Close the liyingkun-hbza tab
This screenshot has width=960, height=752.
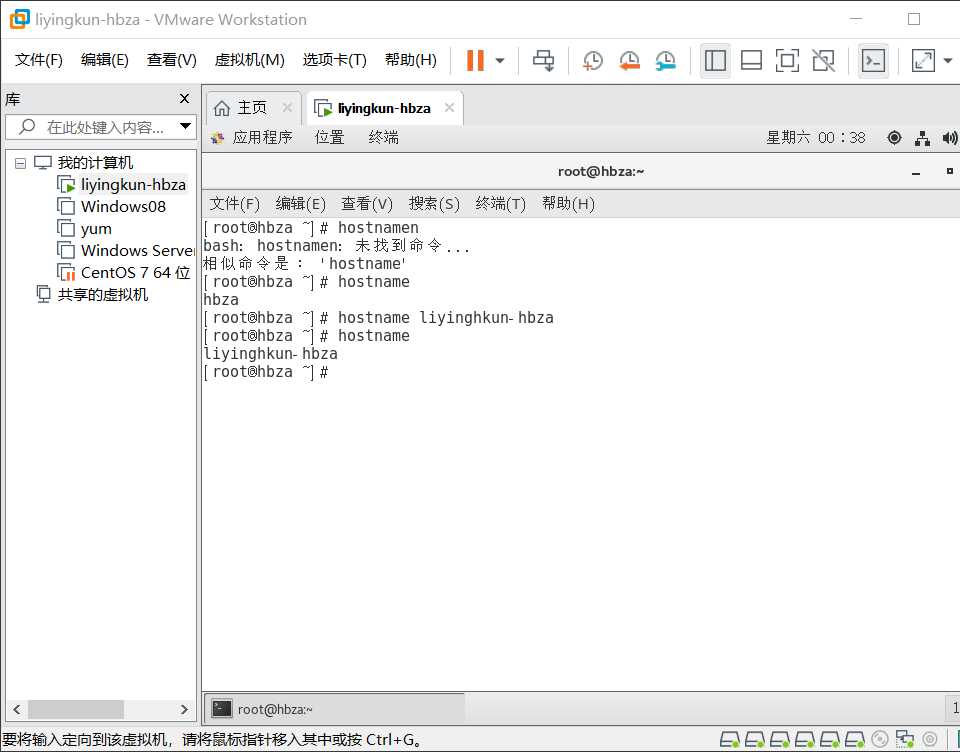tap(449, 108)
